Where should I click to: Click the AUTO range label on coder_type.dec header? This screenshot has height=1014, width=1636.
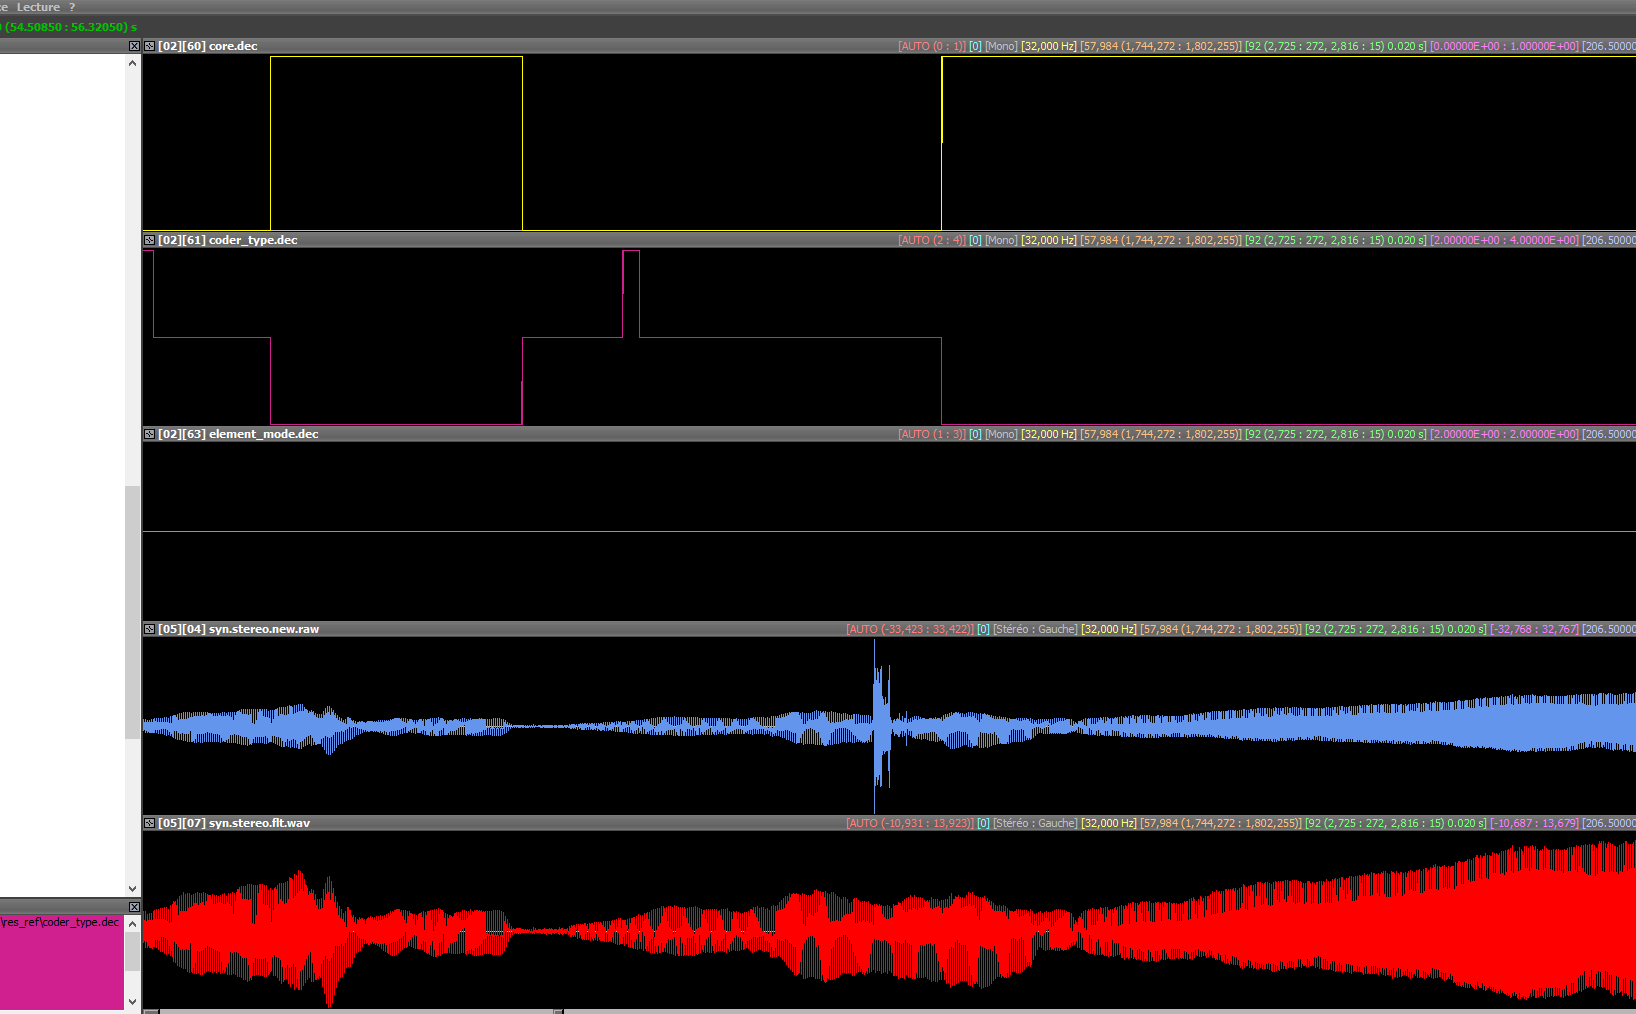click(931, 240)
